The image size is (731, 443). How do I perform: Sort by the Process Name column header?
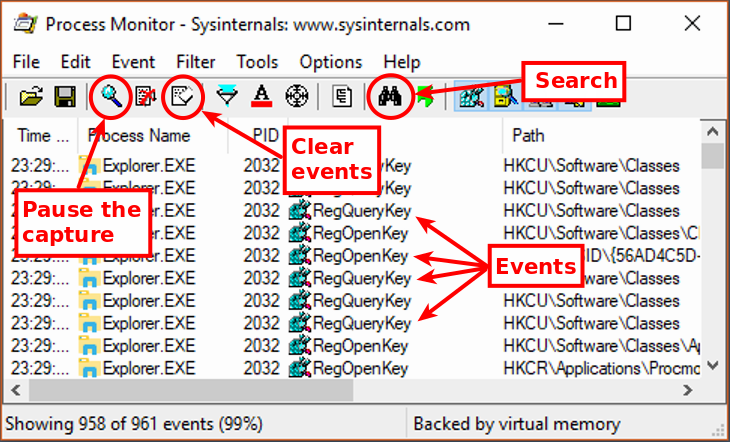pyautogui.click(x=138, y=135)
